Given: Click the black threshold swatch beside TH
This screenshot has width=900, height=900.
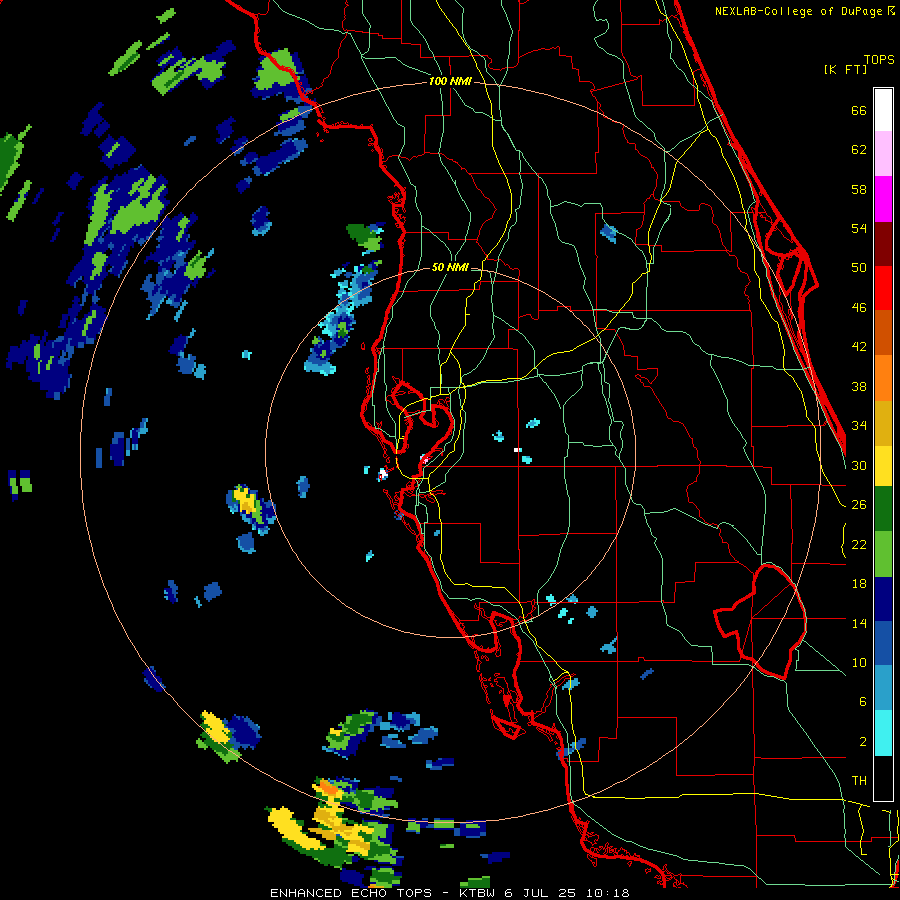Looking at the screenshot, I should [883, 778].
